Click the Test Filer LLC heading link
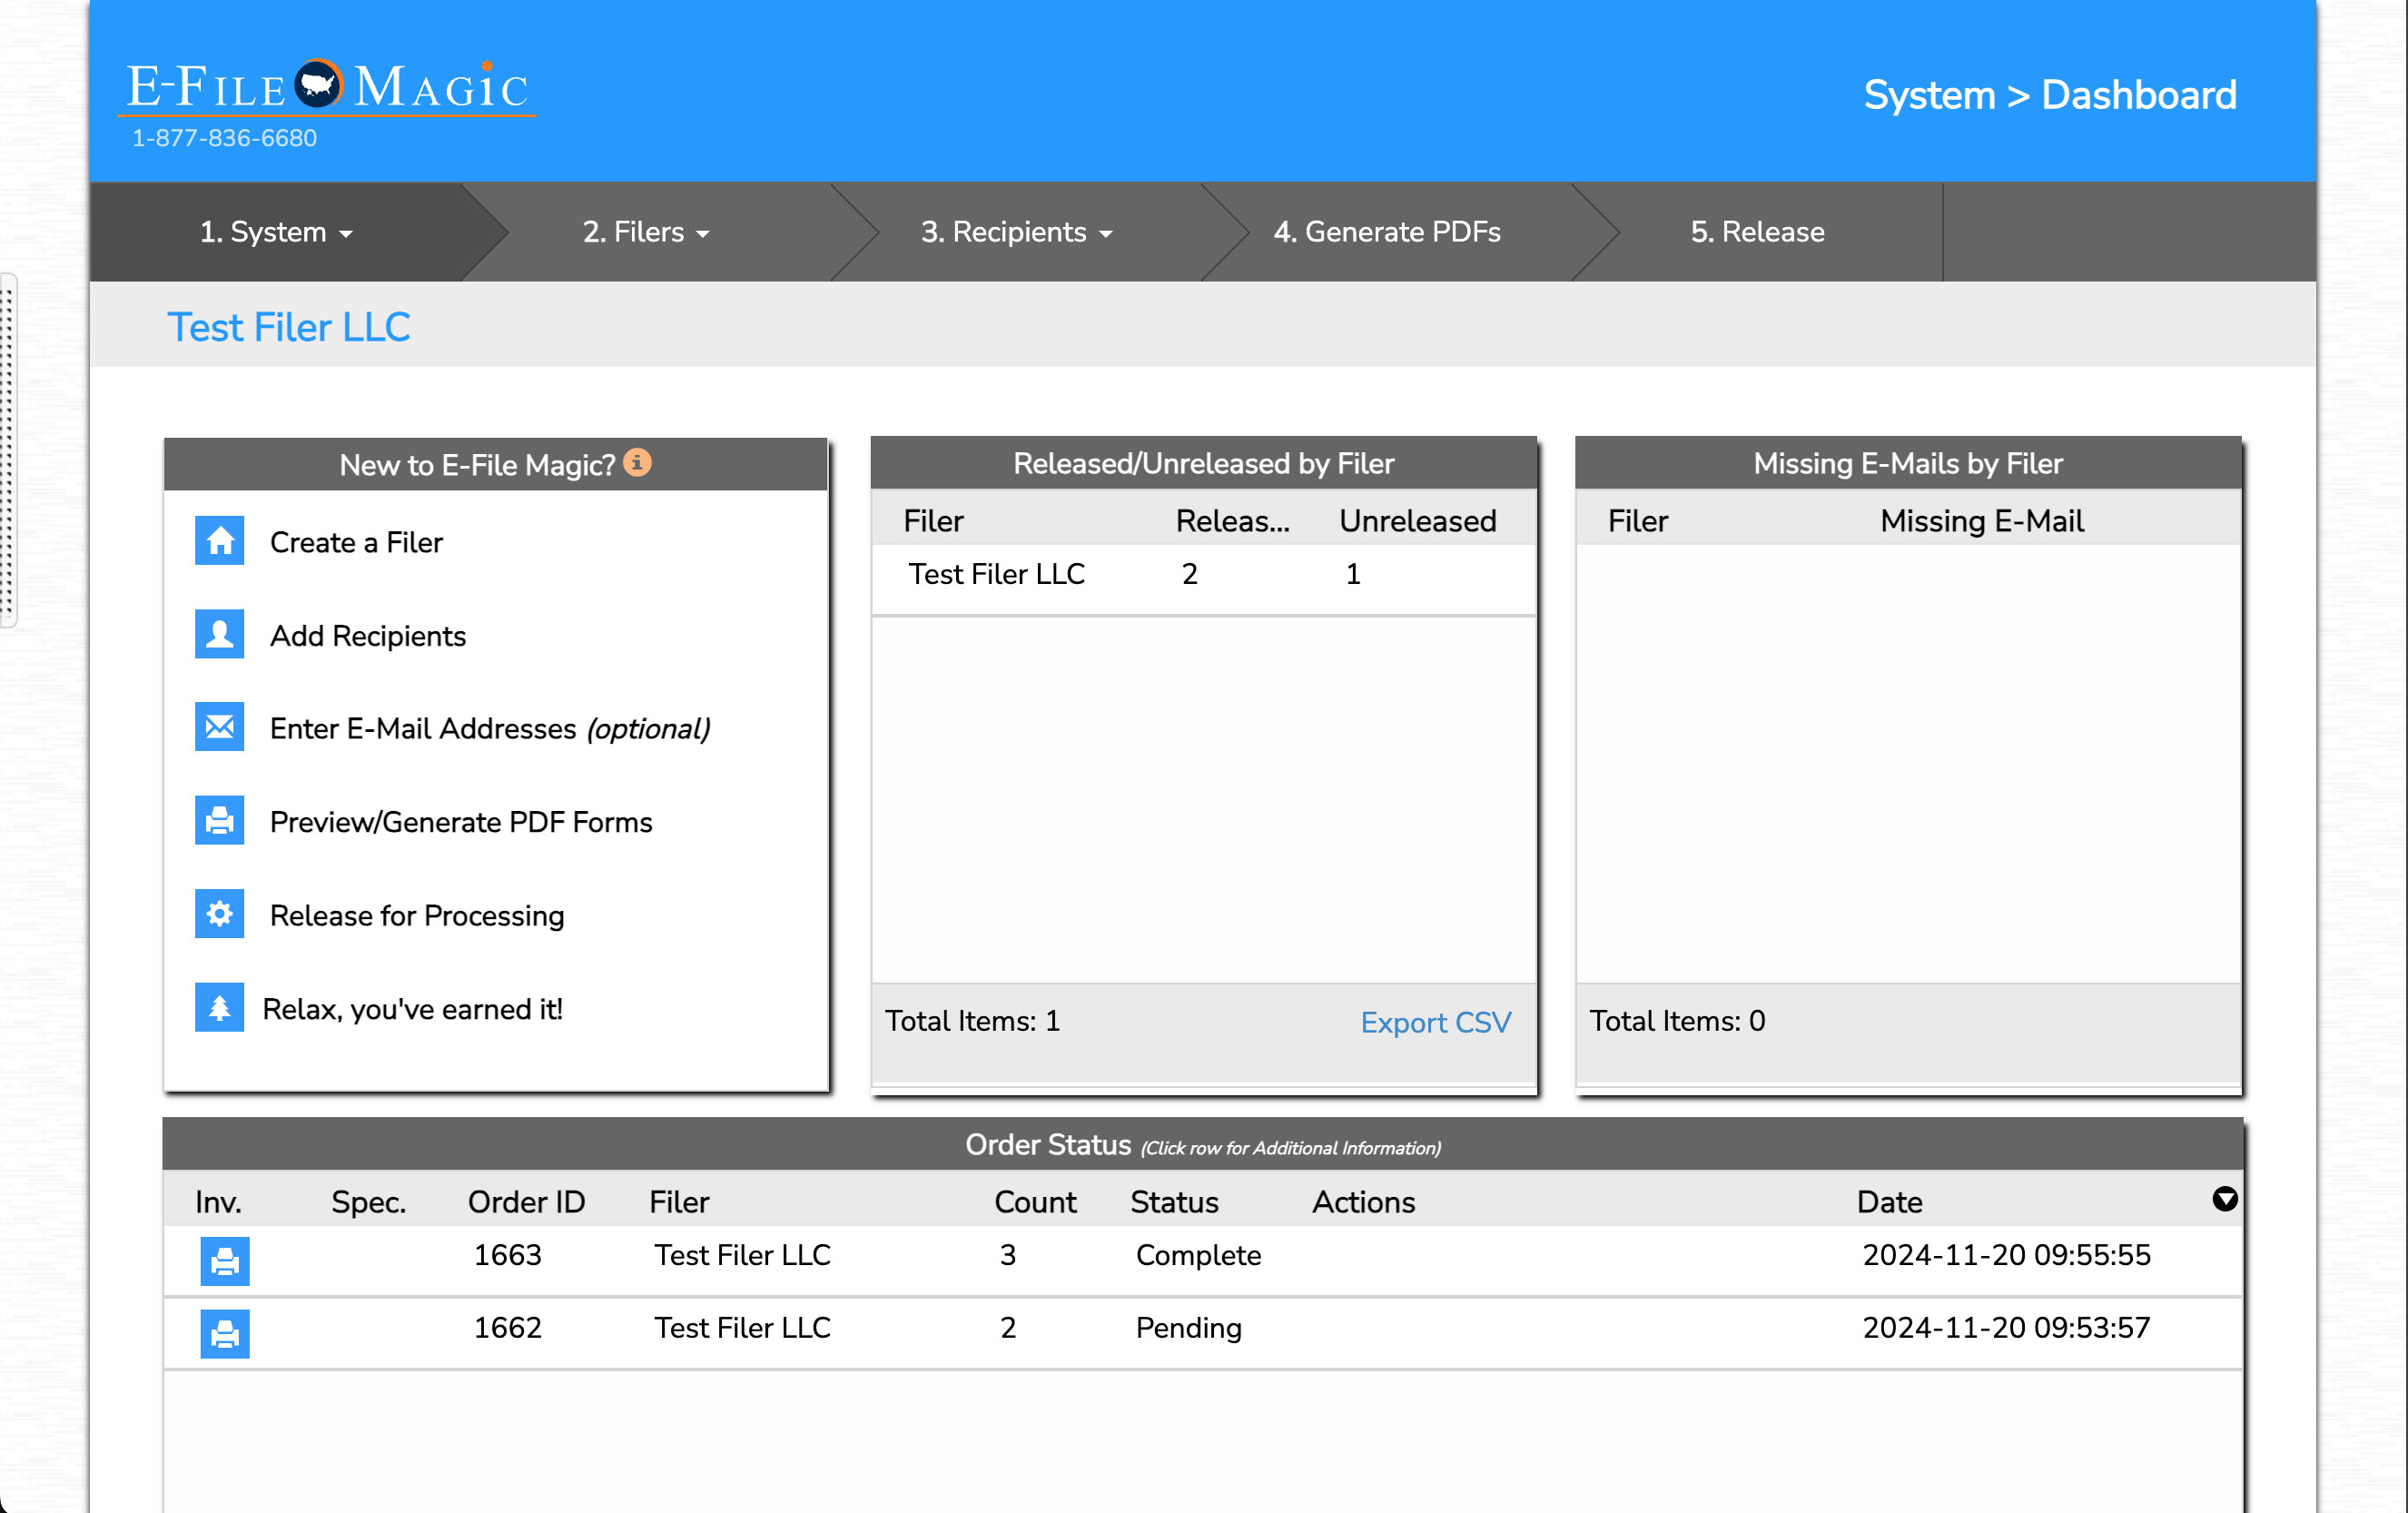The width and height of the screenshot is (2408, 1513). click(x=288, y=327)
